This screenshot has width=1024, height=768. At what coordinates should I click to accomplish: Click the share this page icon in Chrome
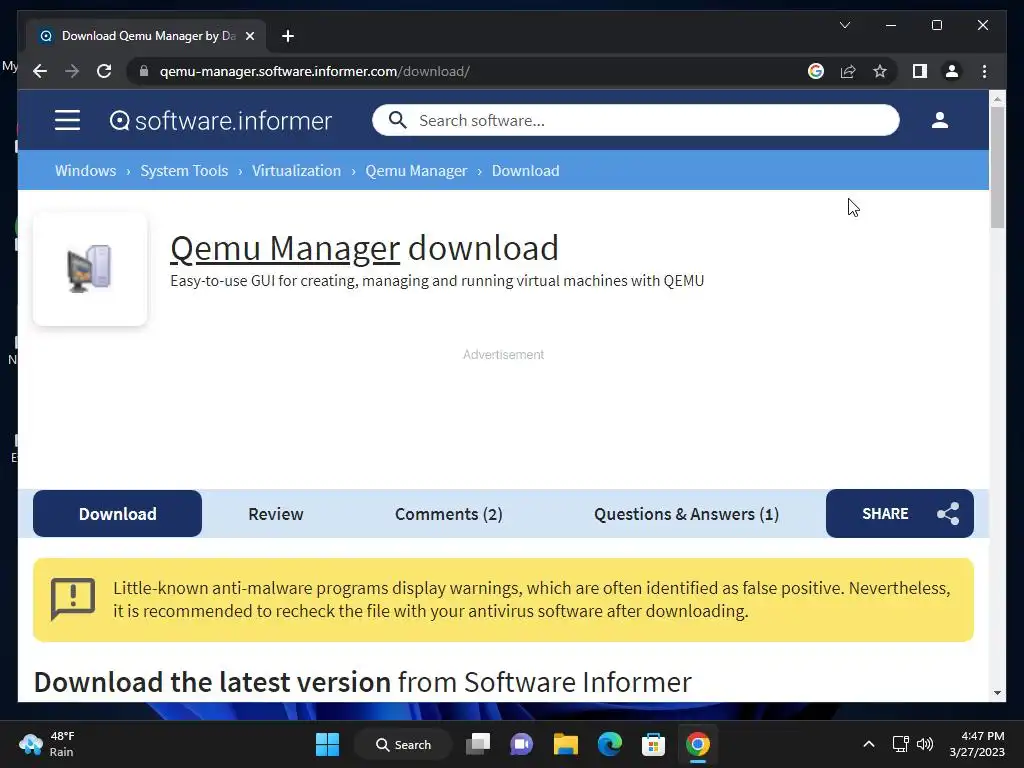pyautogui.click(x=848, y=71)
